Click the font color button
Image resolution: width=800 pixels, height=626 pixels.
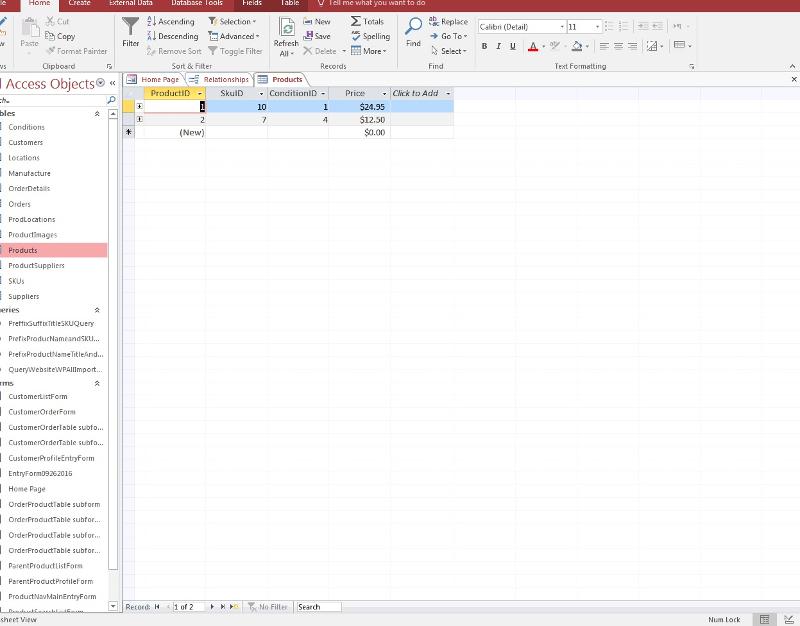[532, 46]
